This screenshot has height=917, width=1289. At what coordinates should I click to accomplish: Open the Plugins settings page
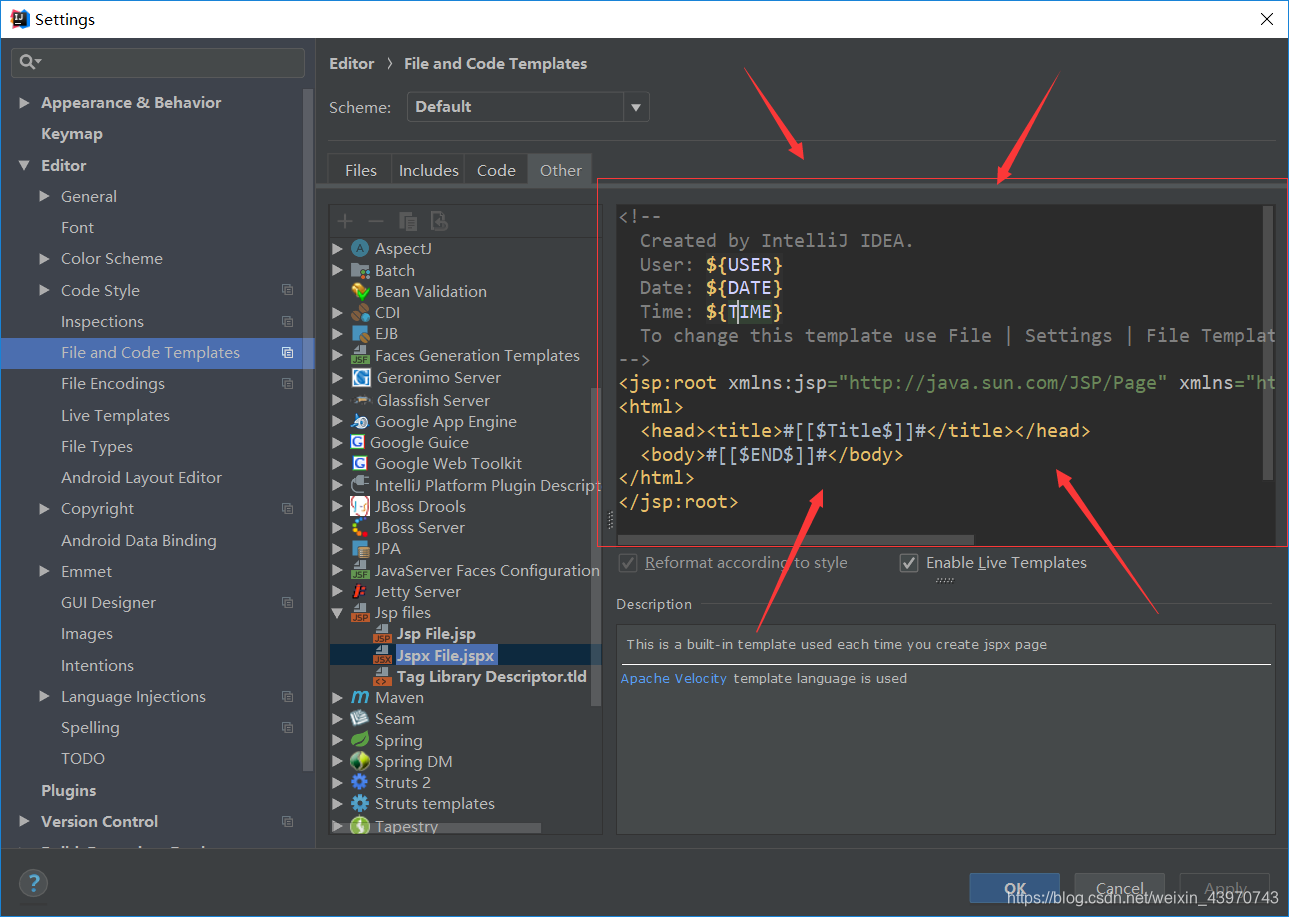click(69, 791)
